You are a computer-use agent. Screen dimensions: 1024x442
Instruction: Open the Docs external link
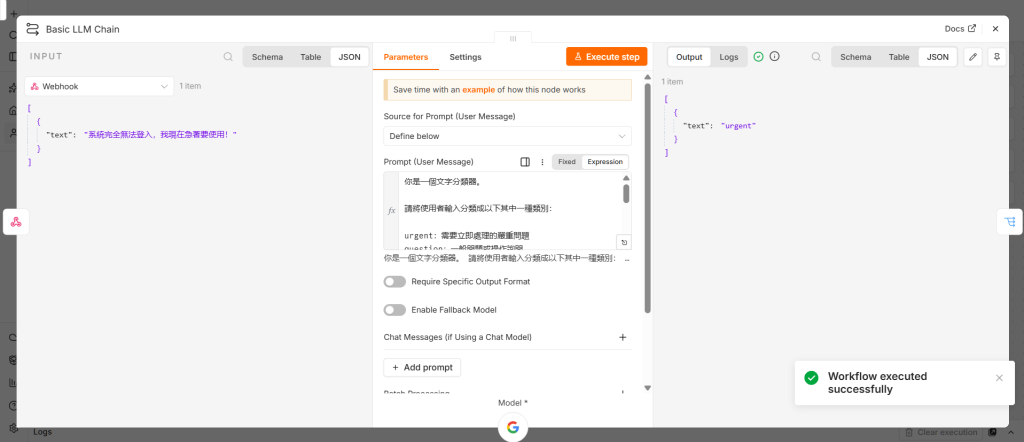960,29
